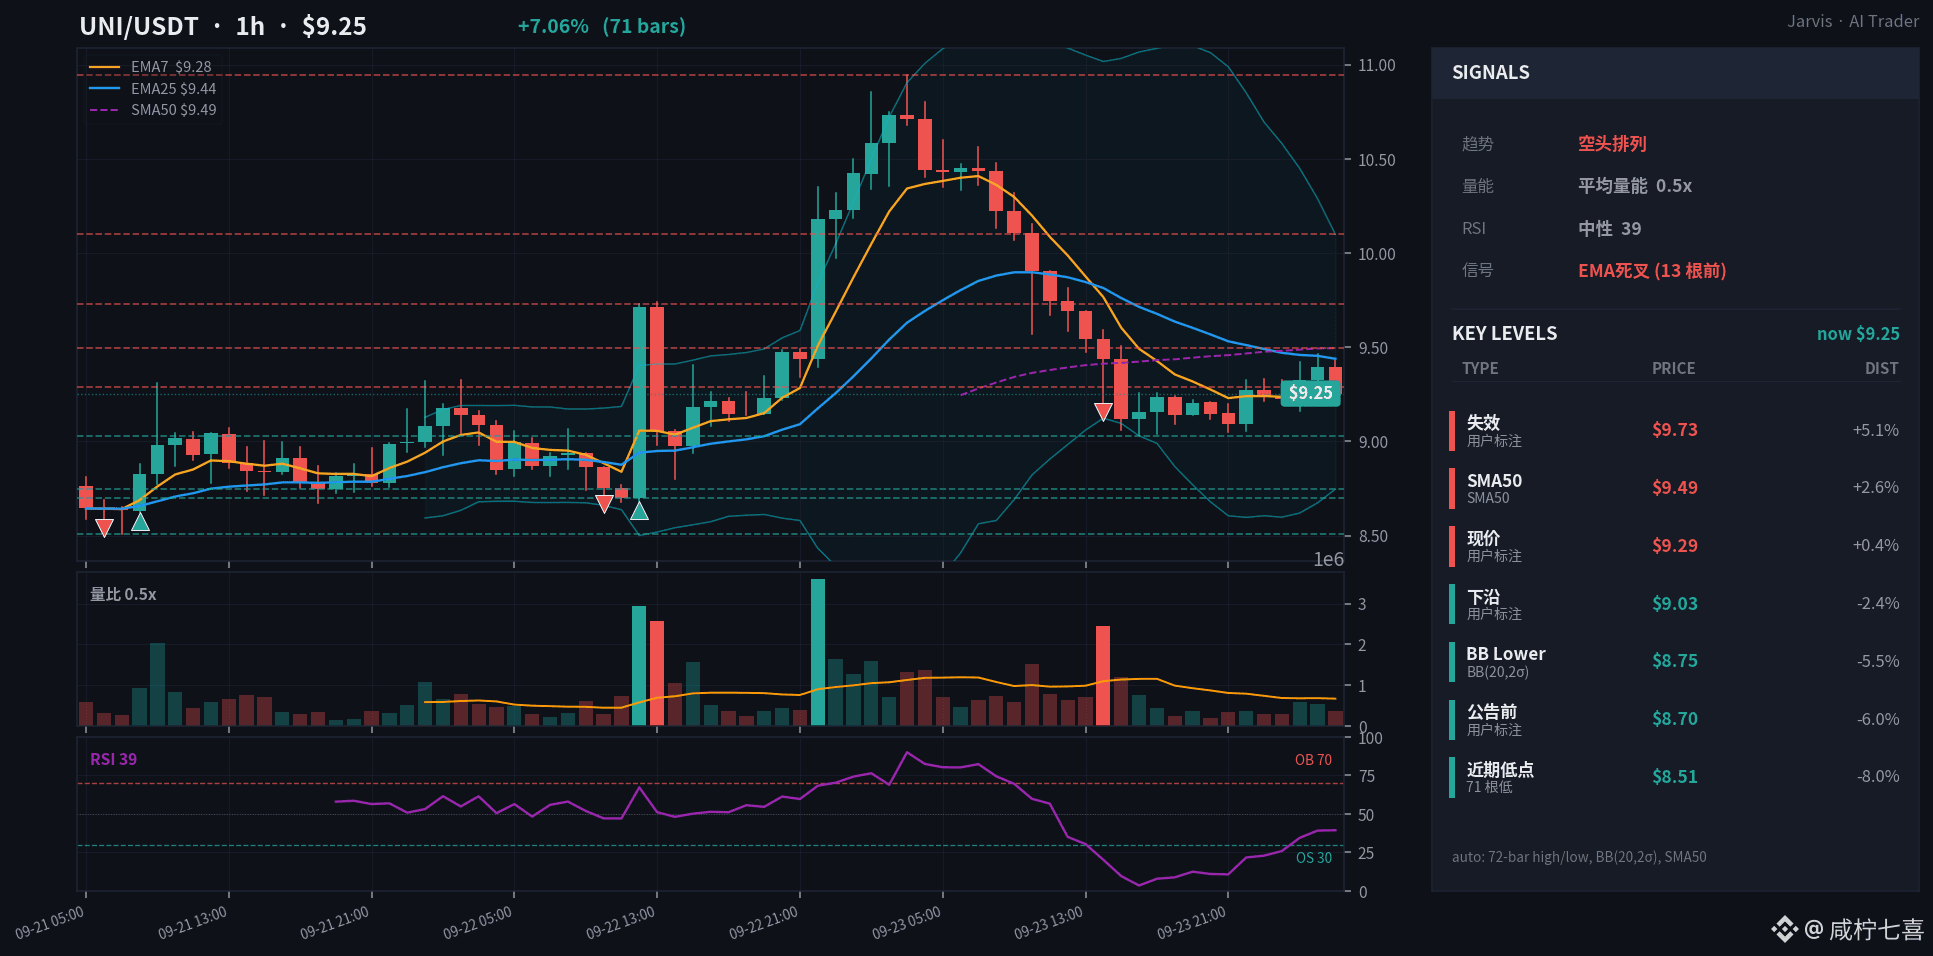Click the RSI 39 indicator label
Screen dimensions: 1933x956
coord(113,760)
